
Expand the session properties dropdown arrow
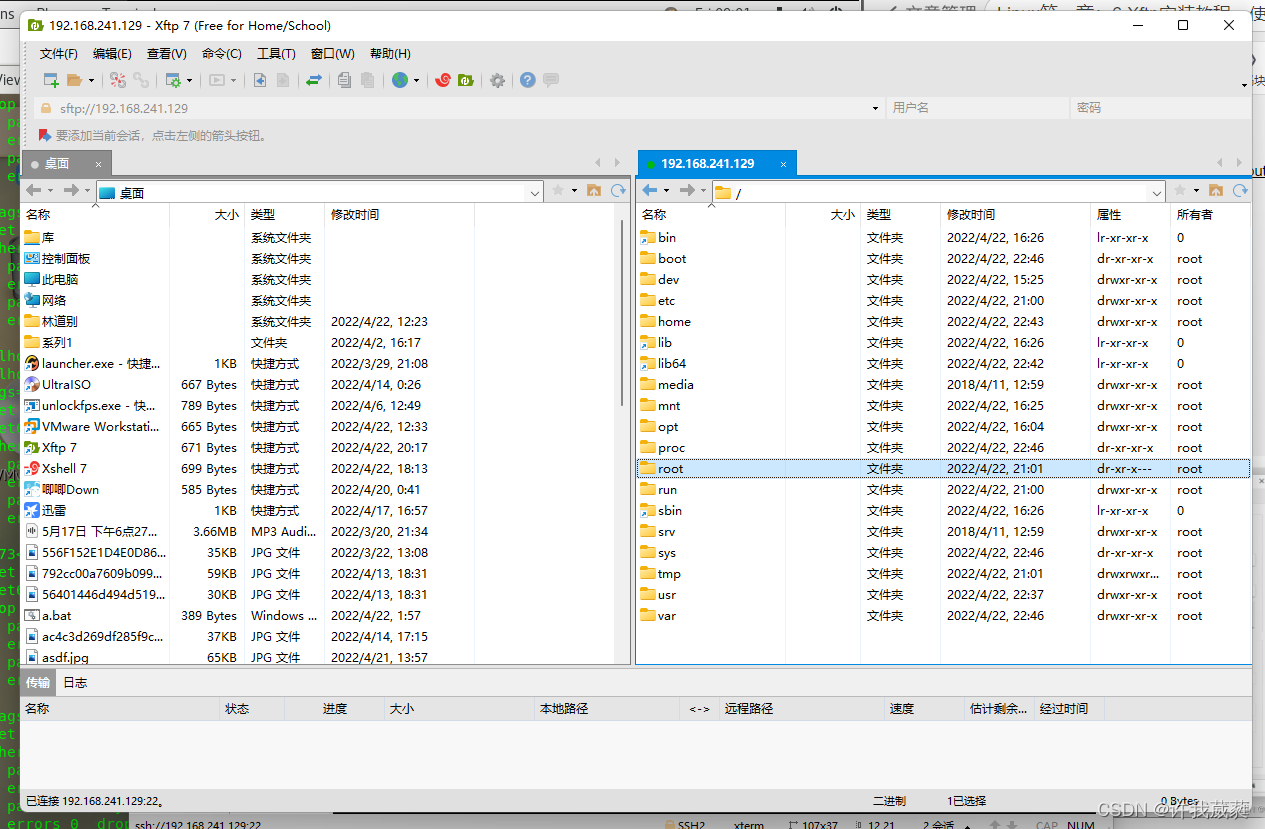189,80
